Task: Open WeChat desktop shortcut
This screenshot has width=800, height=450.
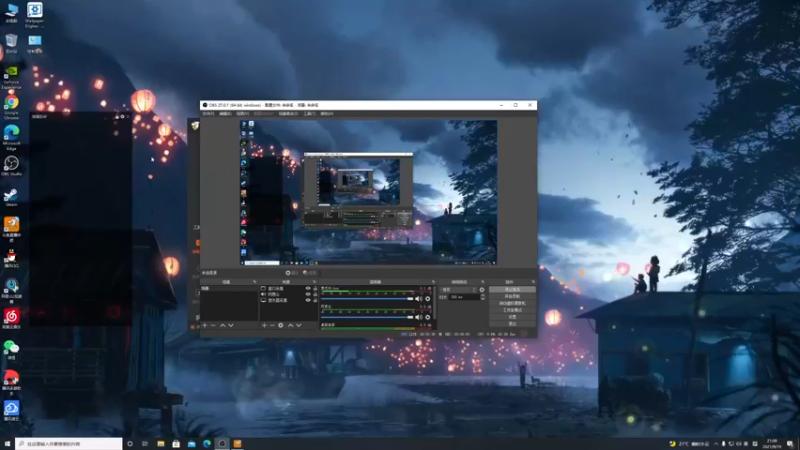Action: click(11, 350)
